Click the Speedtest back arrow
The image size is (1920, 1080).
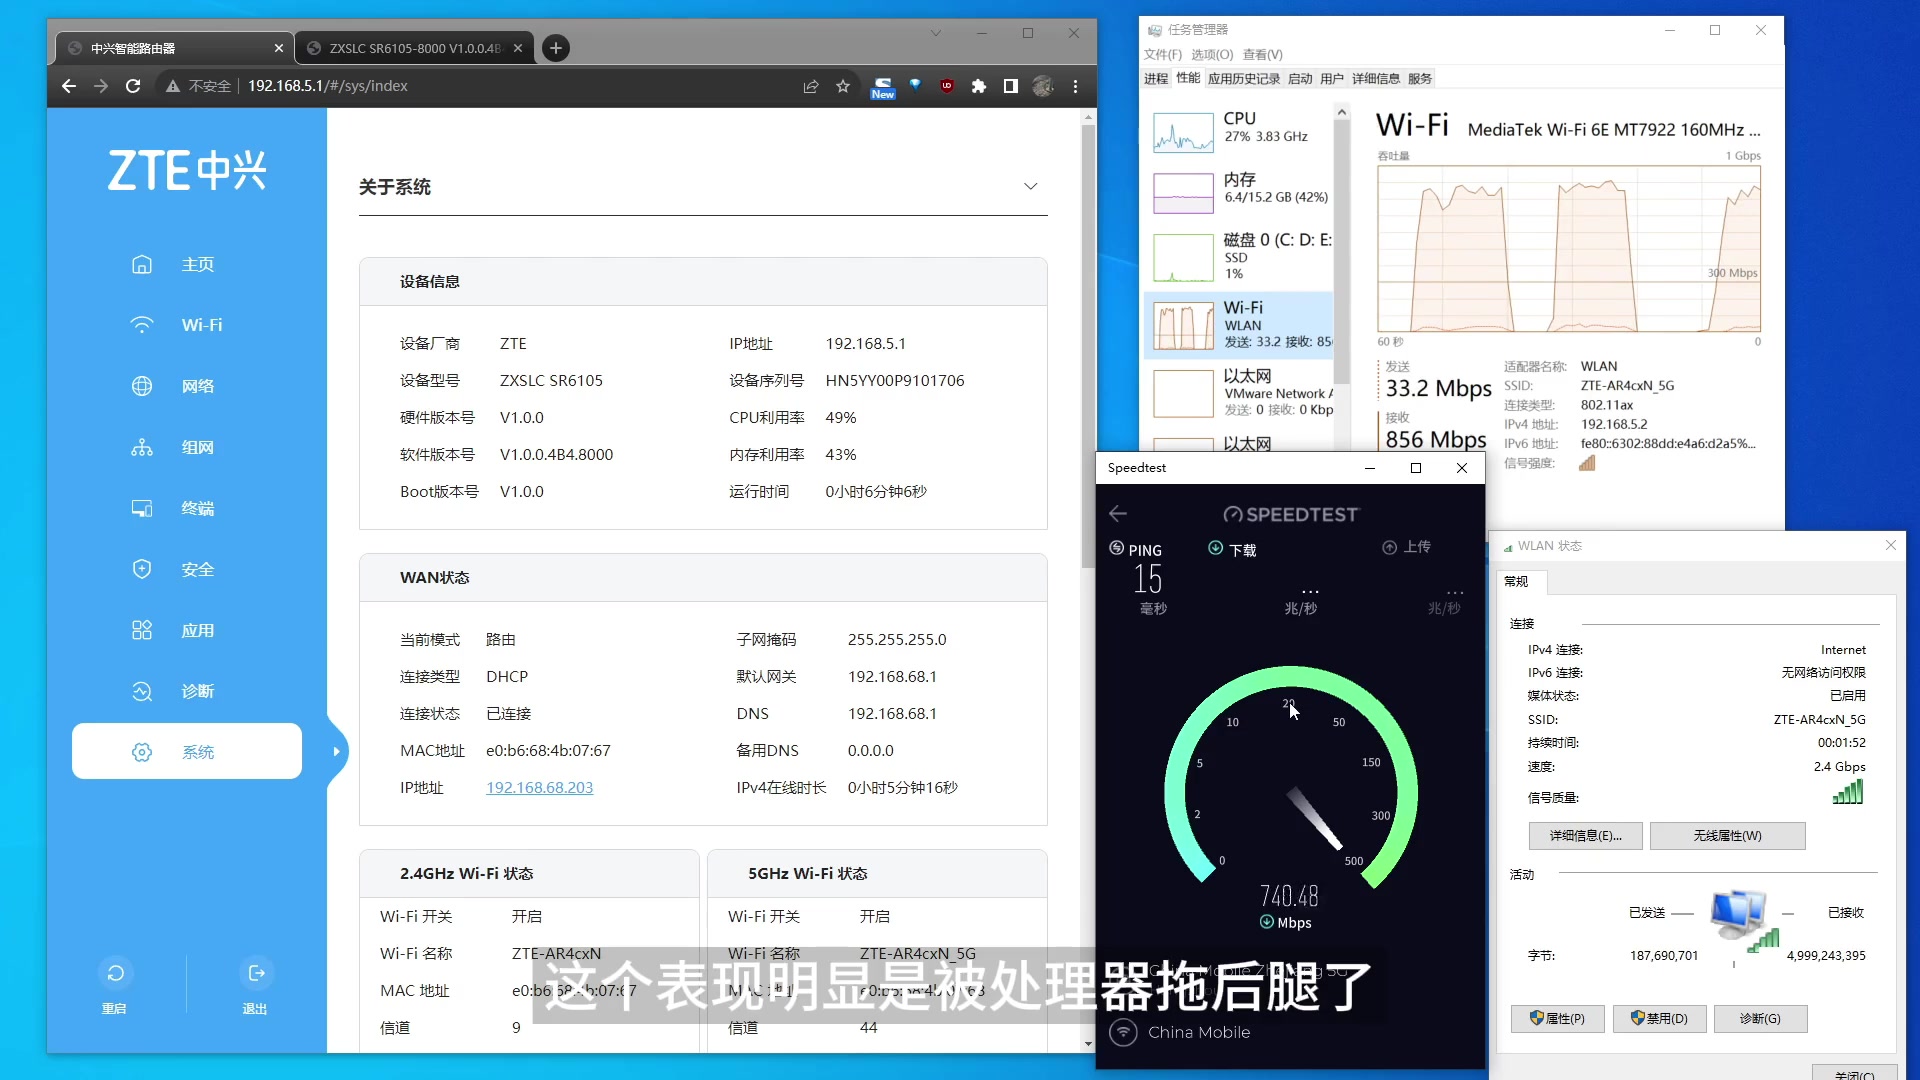pos(1118,513)
